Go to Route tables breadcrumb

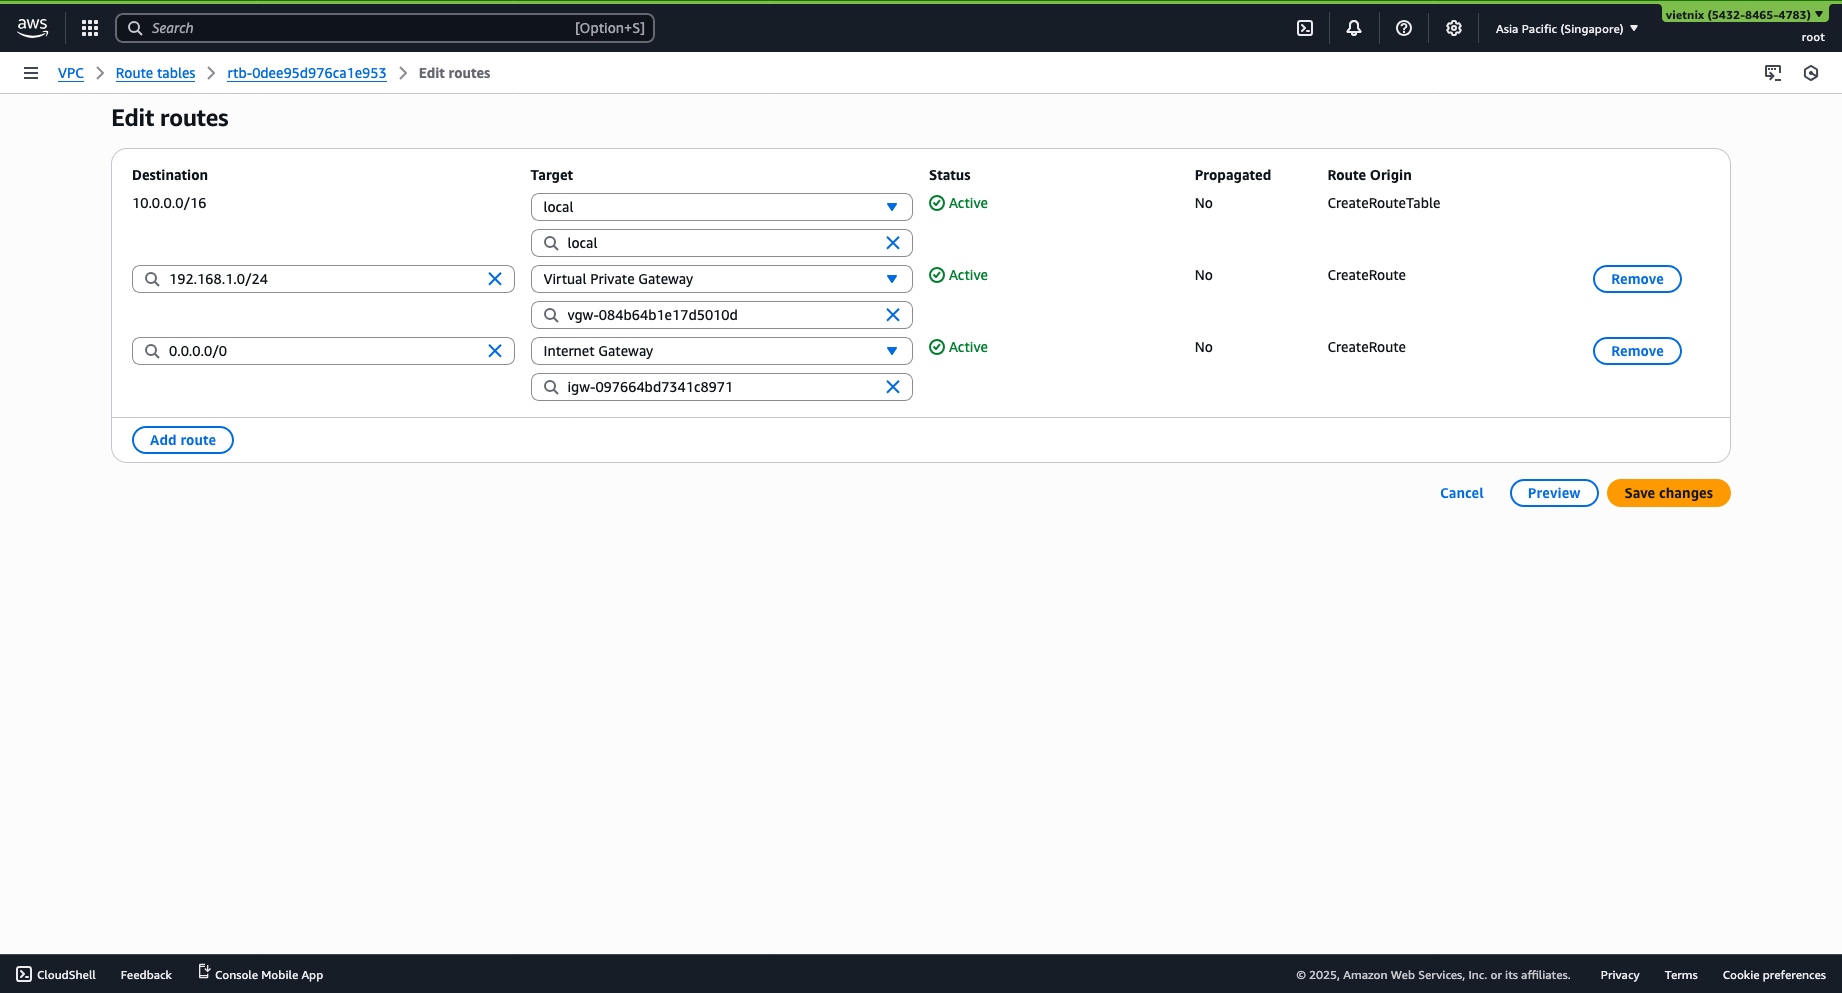tap(155, 73)
